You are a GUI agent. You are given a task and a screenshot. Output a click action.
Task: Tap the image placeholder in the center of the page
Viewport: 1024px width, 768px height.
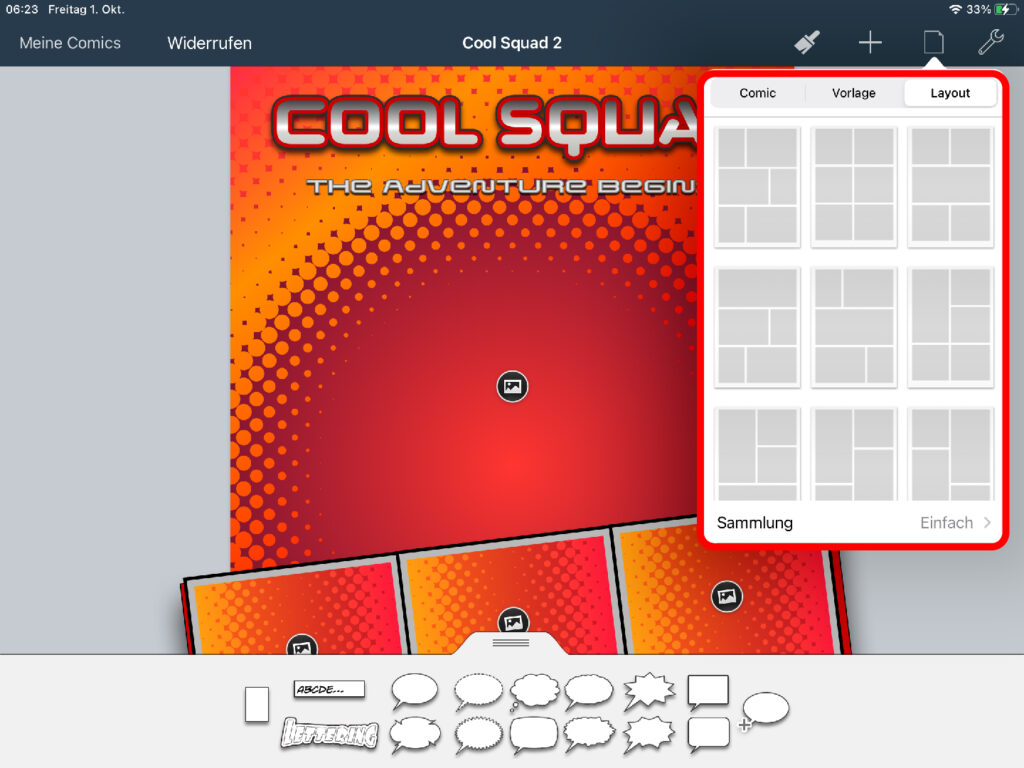click(x=512, y=386)
